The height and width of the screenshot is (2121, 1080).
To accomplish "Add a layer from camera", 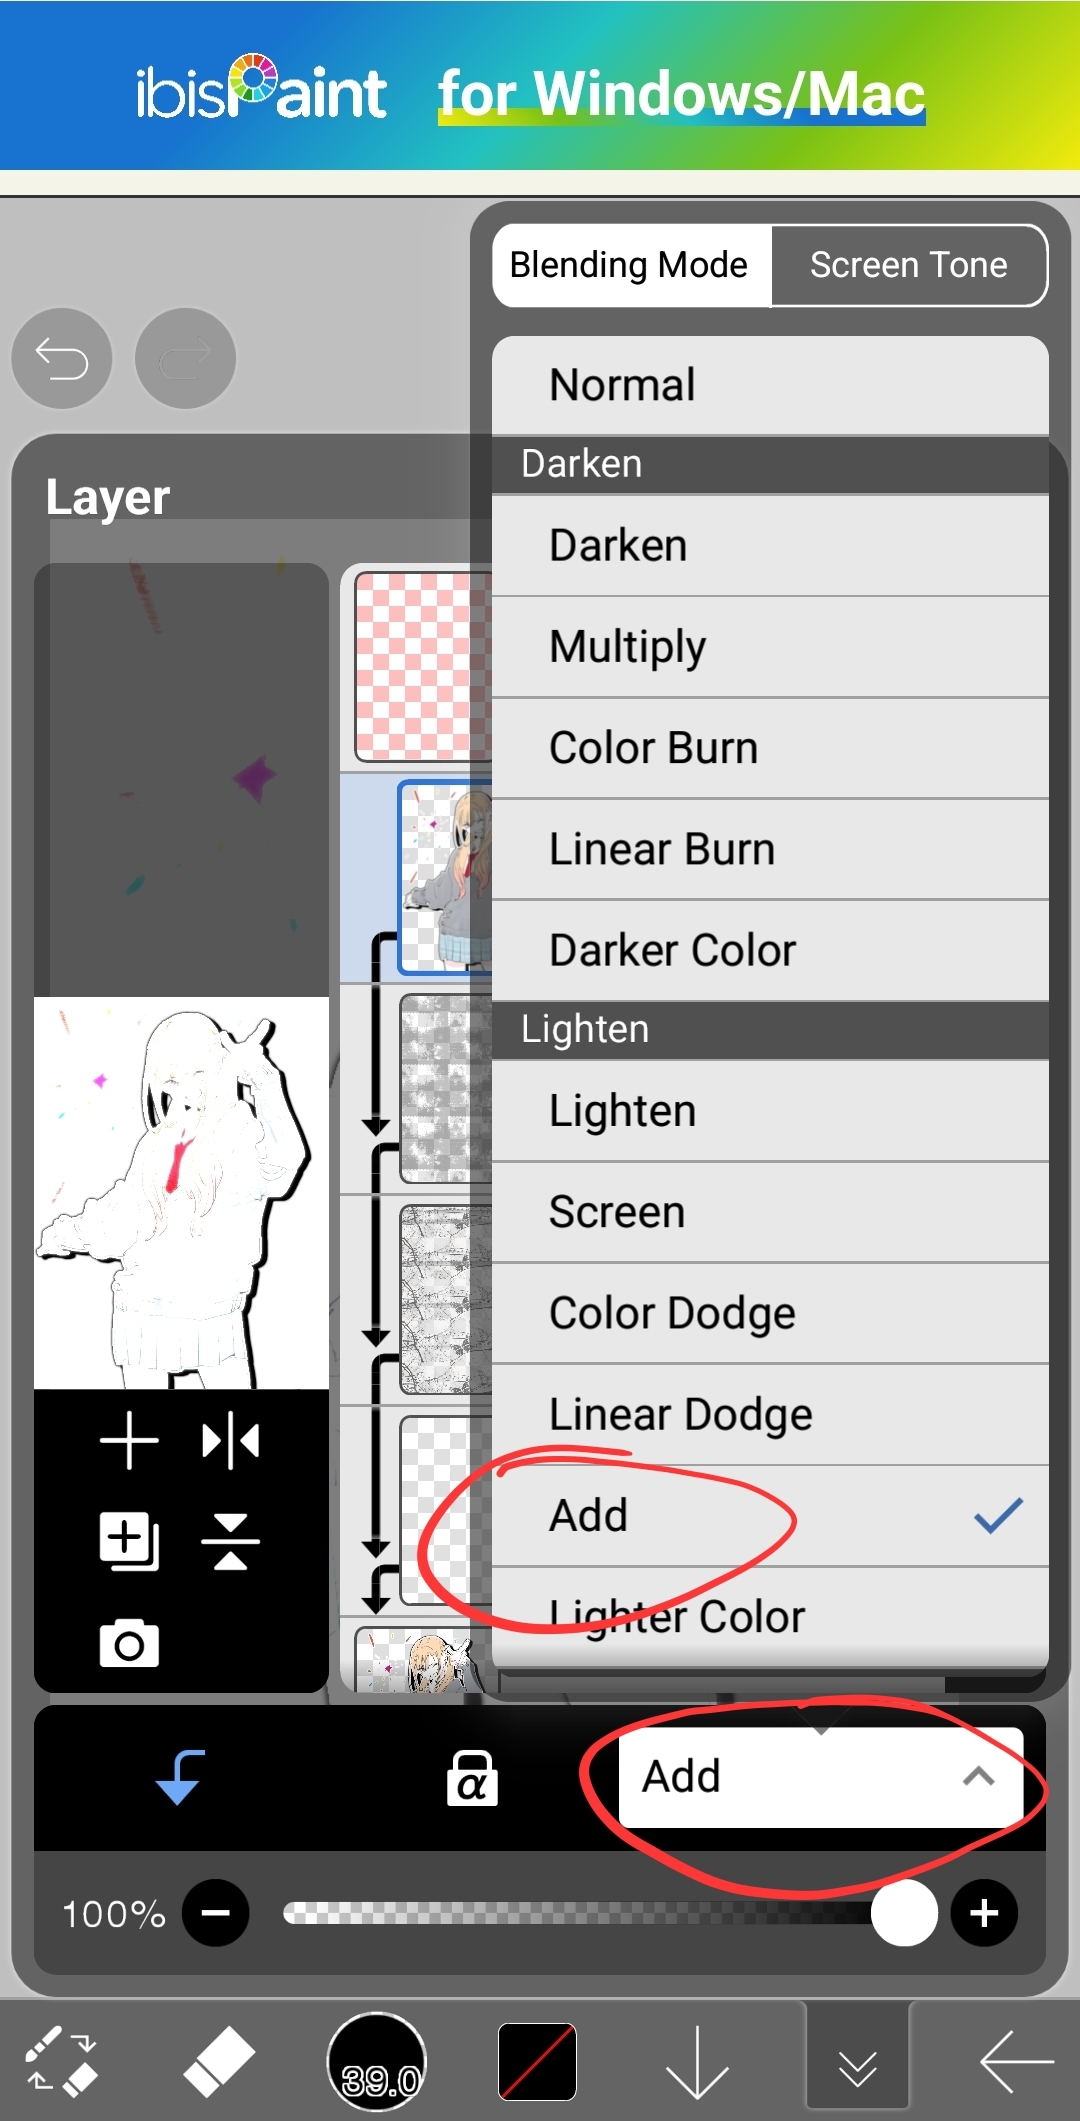I will click(129, 1643).
